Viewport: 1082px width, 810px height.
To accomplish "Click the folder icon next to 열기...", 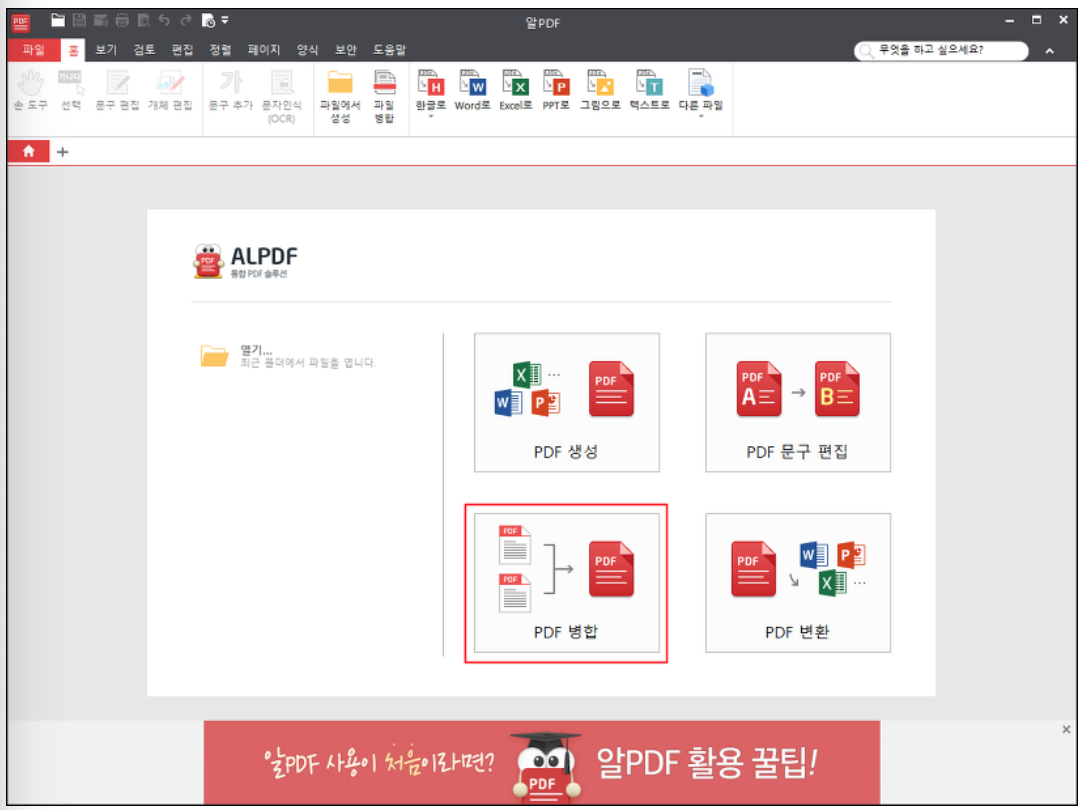I will pos(214,356).
